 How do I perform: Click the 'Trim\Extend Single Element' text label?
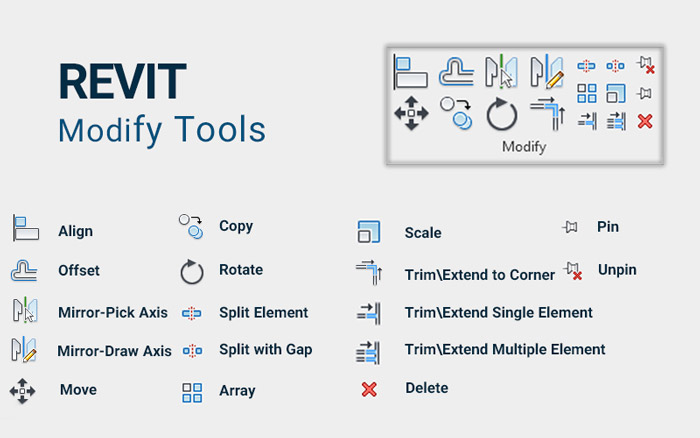499,313
